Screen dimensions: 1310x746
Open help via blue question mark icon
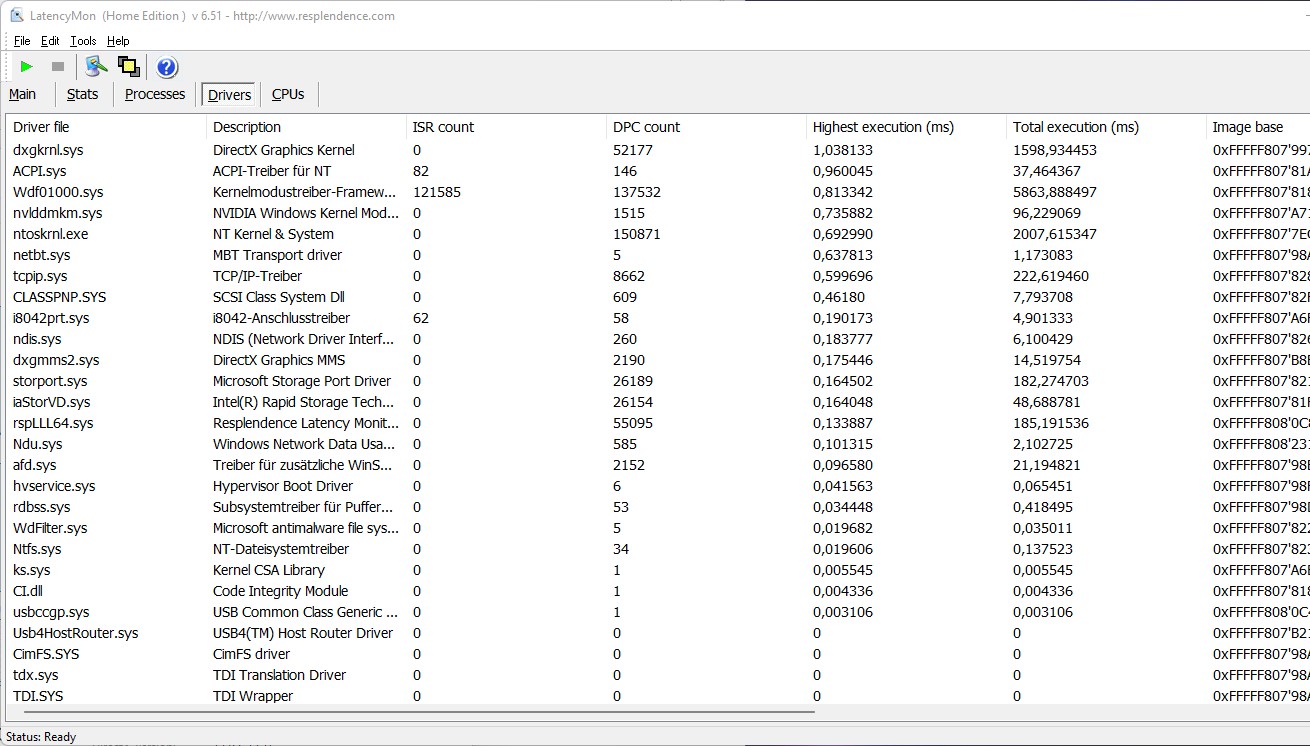167,67
